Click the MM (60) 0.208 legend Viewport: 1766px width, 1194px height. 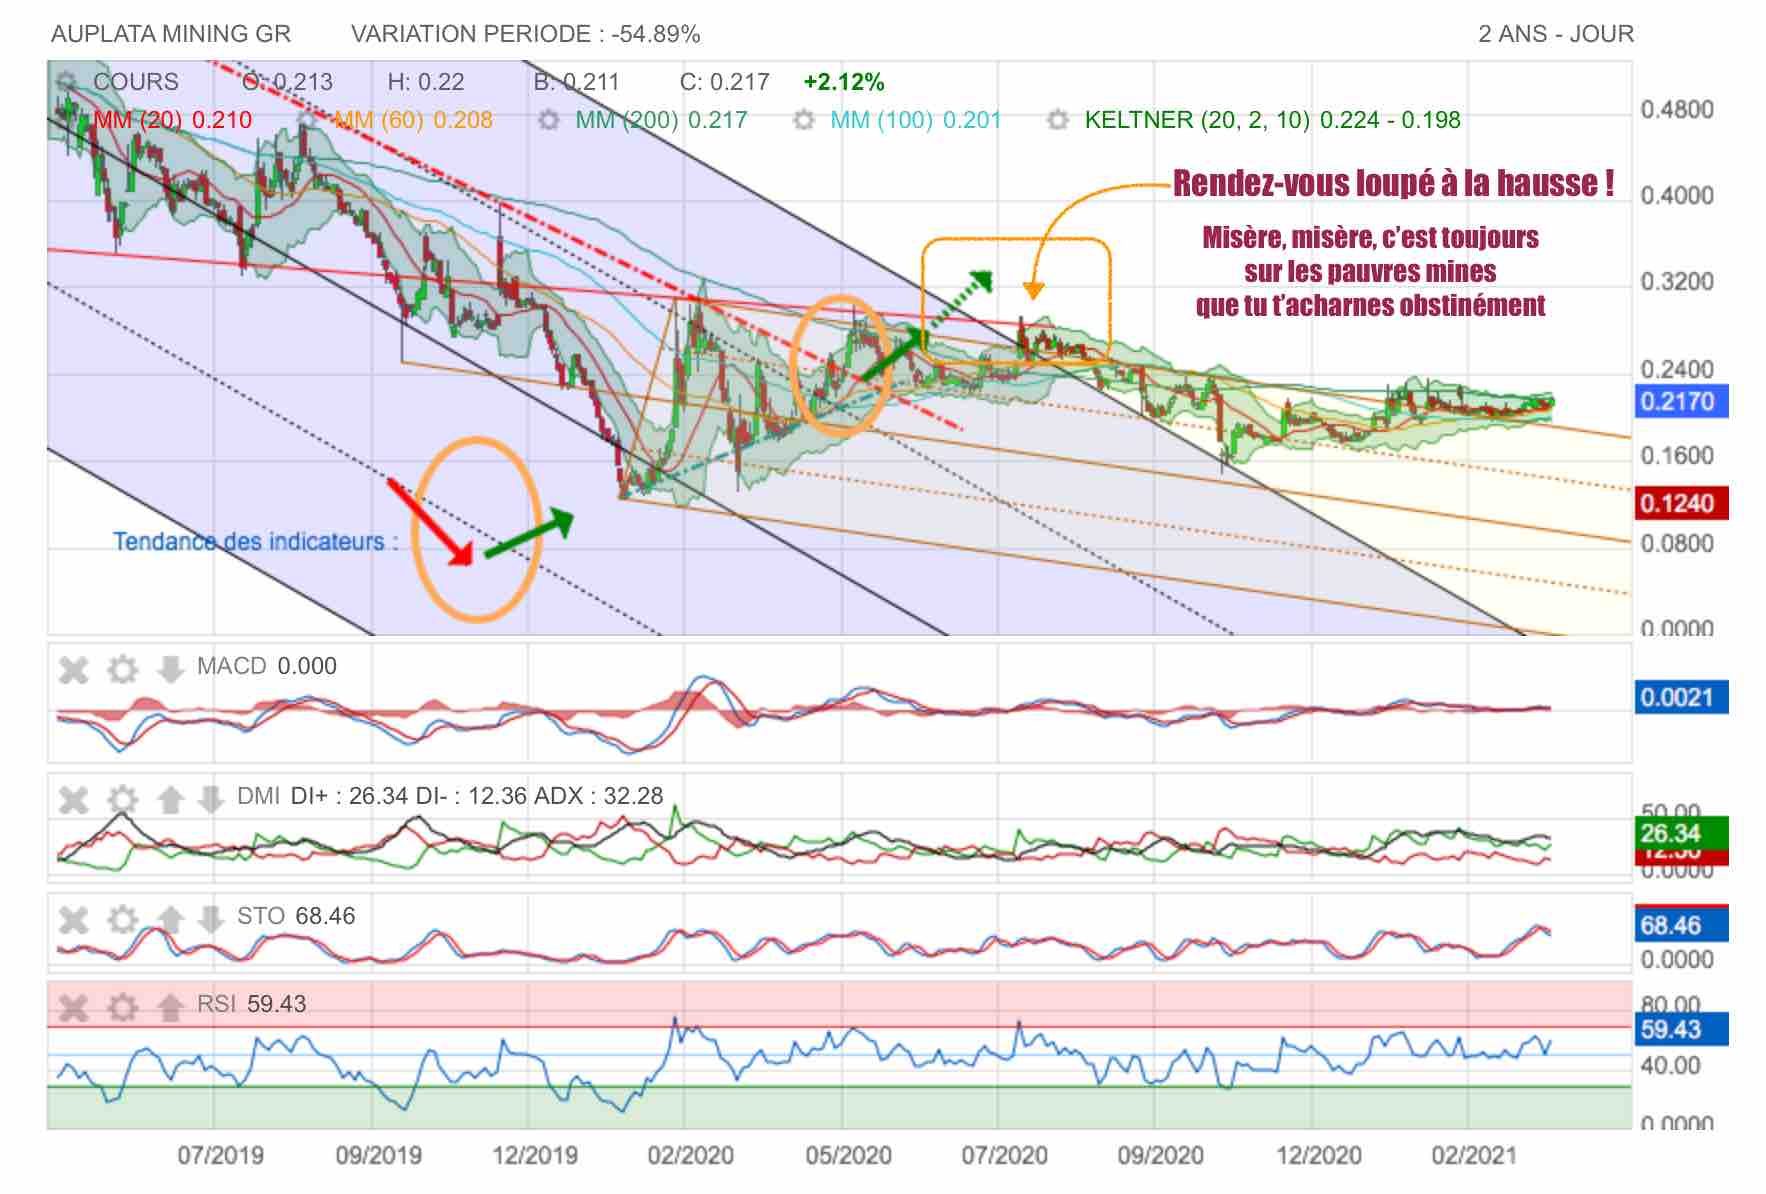click(x=413, y=120)
